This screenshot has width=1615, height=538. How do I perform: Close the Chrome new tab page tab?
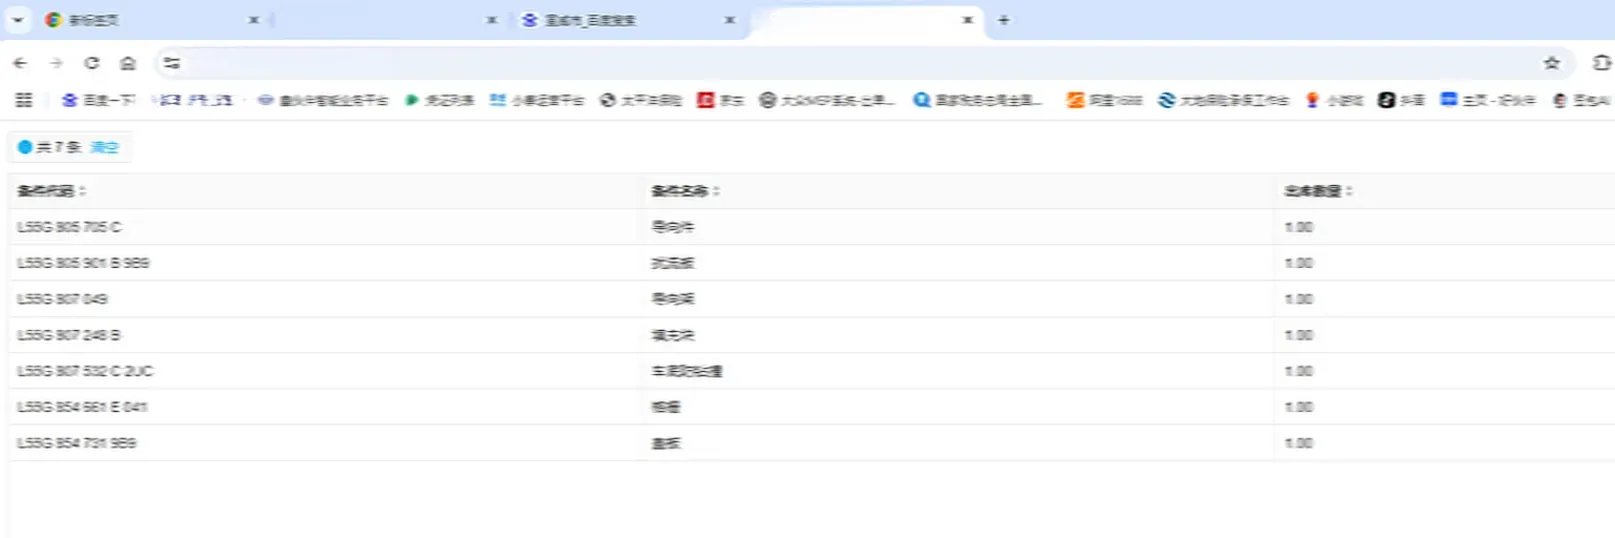[x=254, y=20]
